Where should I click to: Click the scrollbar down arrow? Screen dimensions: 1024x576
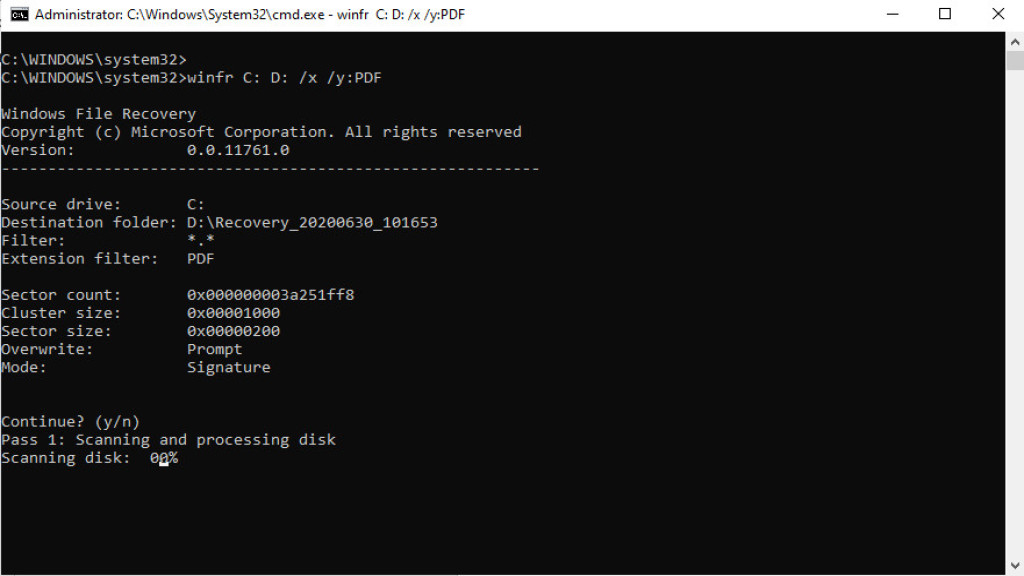1014,566
